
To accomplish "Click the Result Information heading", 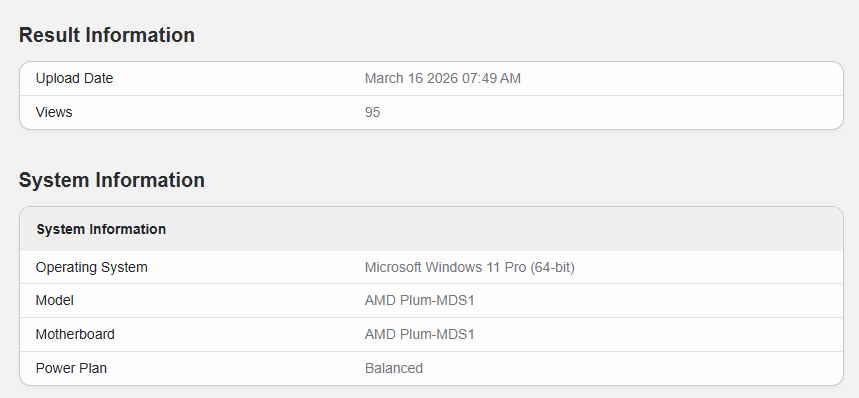I will coord(107,35).
